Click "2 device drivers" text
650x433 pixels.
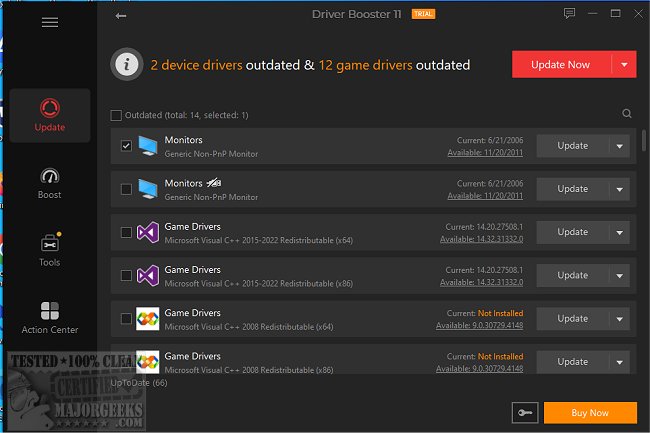(196, 65)
